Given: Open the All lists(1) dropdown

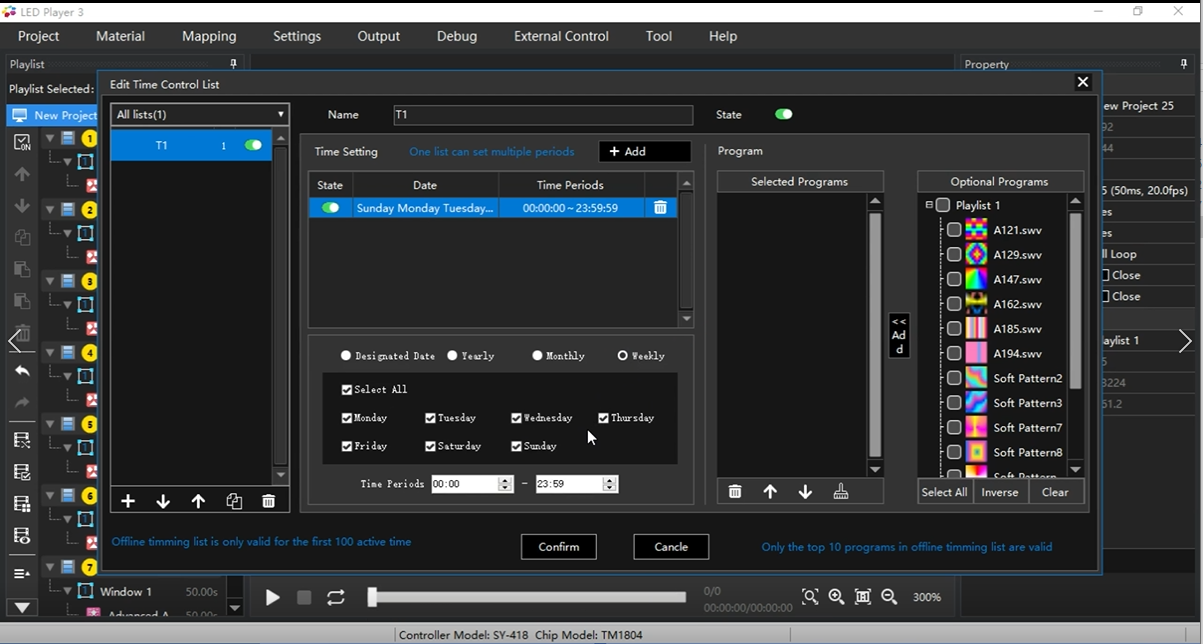Looking at the screenshot, I should click(x=200, y=115).
